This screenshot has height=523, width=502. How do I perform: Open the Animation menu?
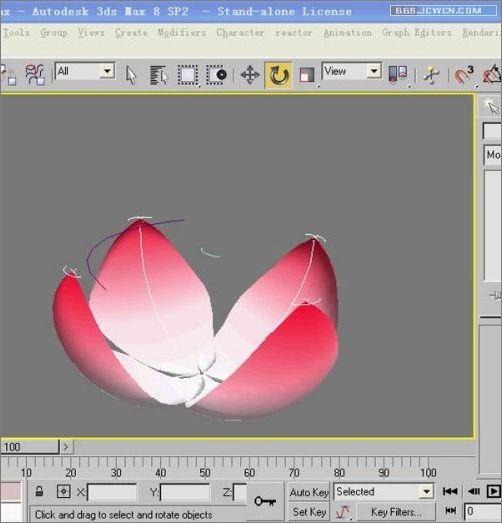point(348,33)
